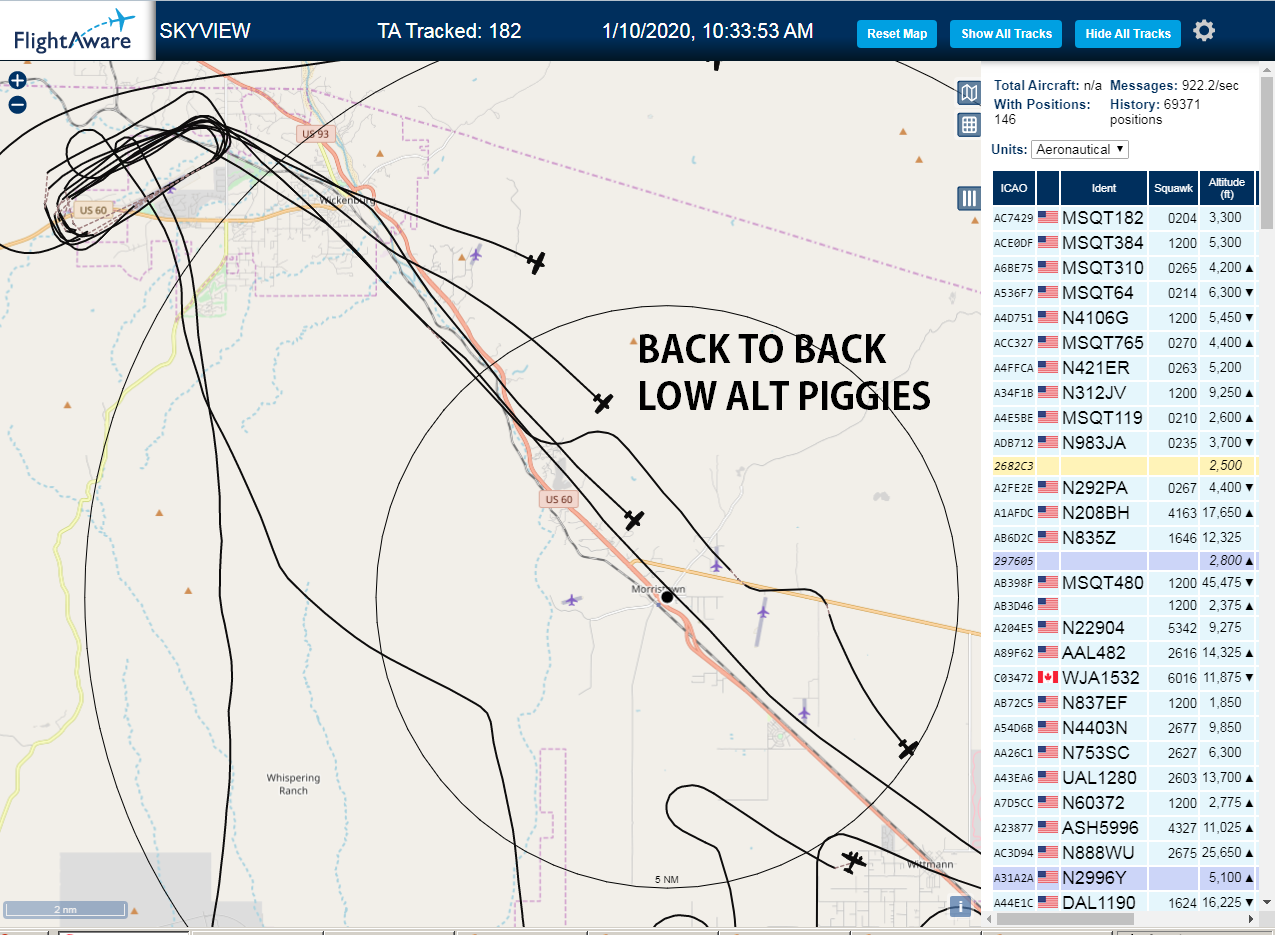The width and height of the screenshot is (1275, 935).
Task: Select the N60372 aircraft row
Action: click(1125, 802)
